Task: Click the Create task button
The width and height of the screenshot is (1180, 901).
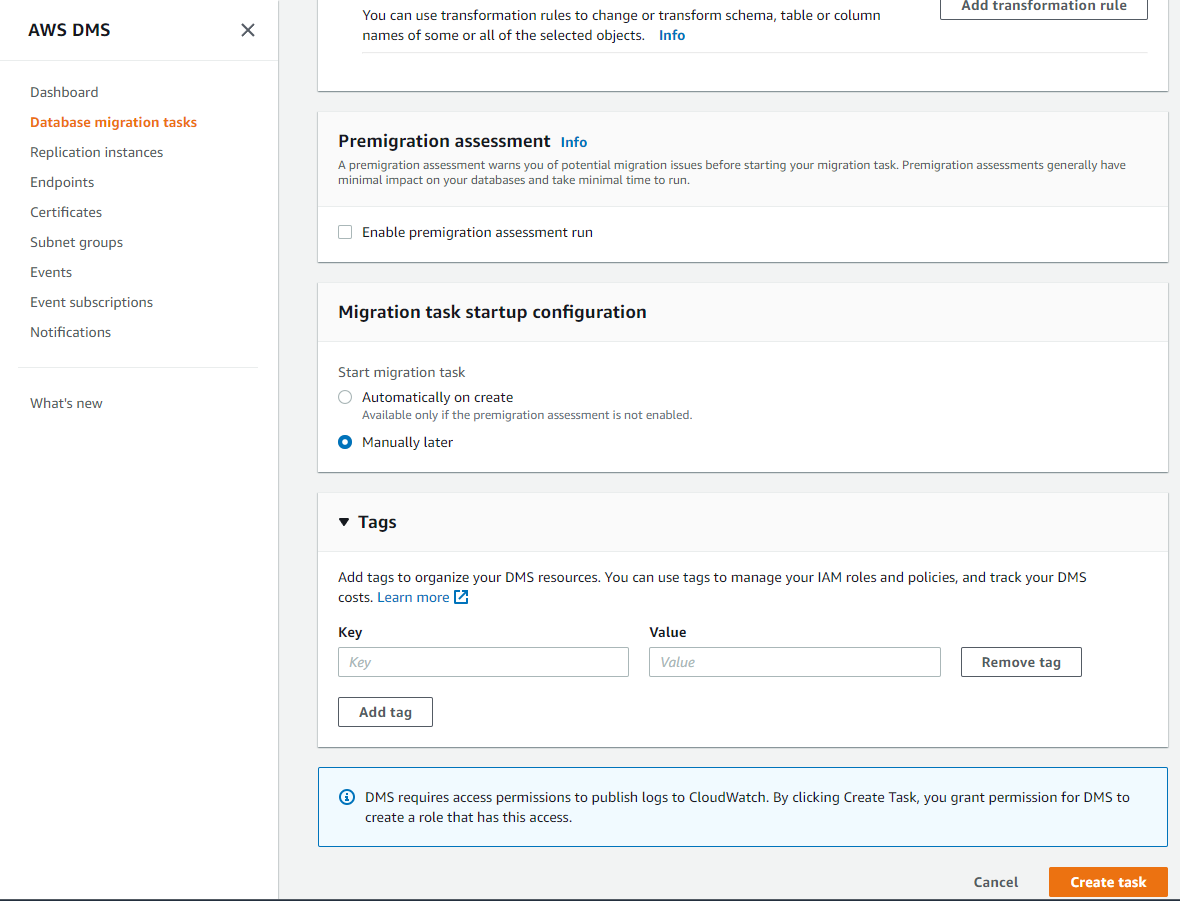Action: 1109,882
